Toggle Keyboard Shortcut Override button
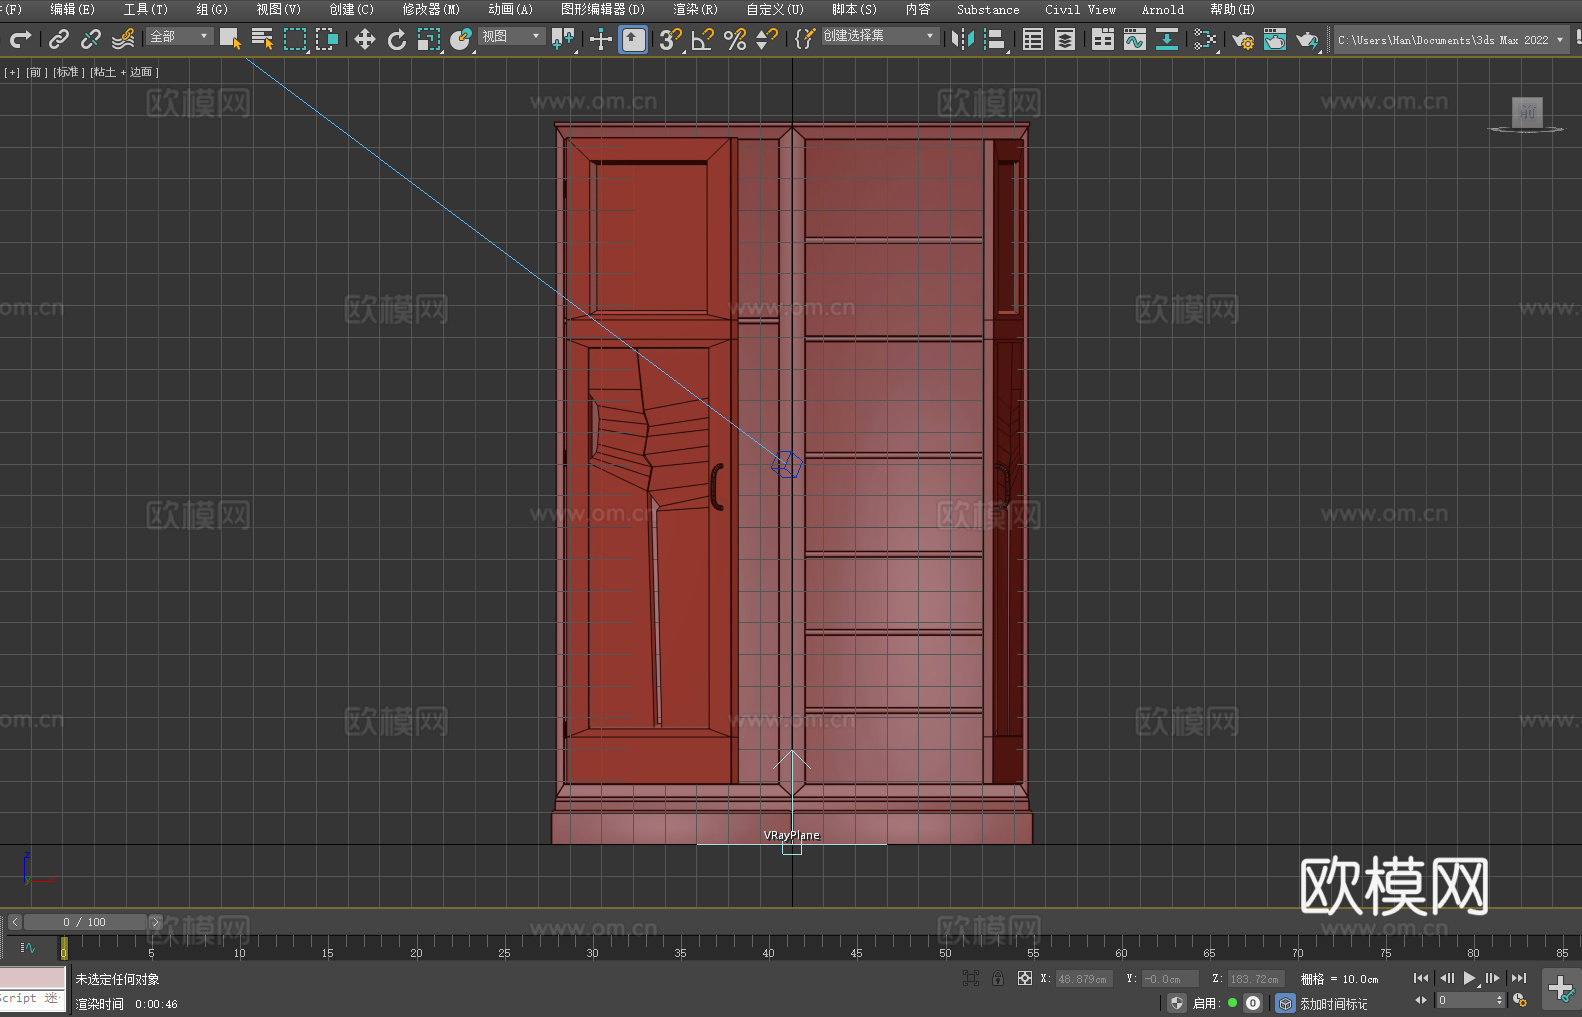 click(x=633, y=39)
